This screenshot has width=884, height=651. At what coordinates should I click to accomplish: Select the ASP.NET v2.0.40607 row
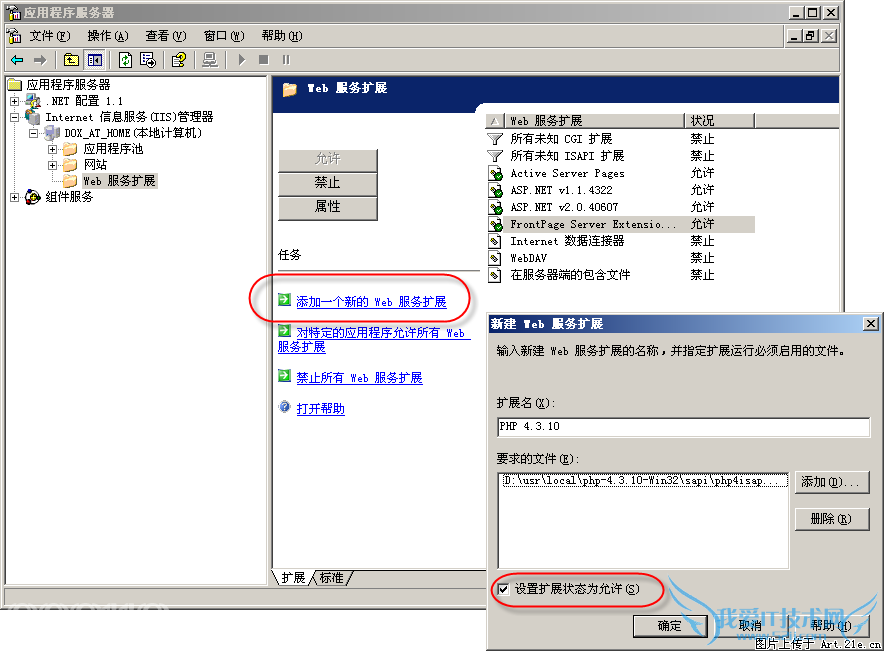click(x=620, y=207)
